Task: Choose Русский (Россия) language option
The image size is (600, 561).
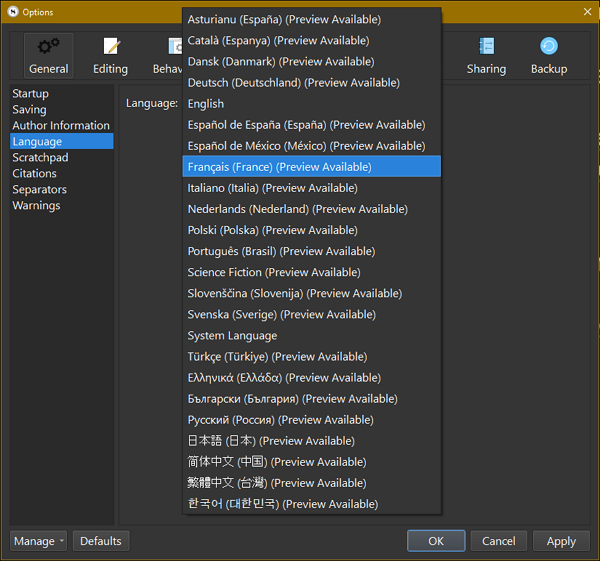Action: (311, 420)
